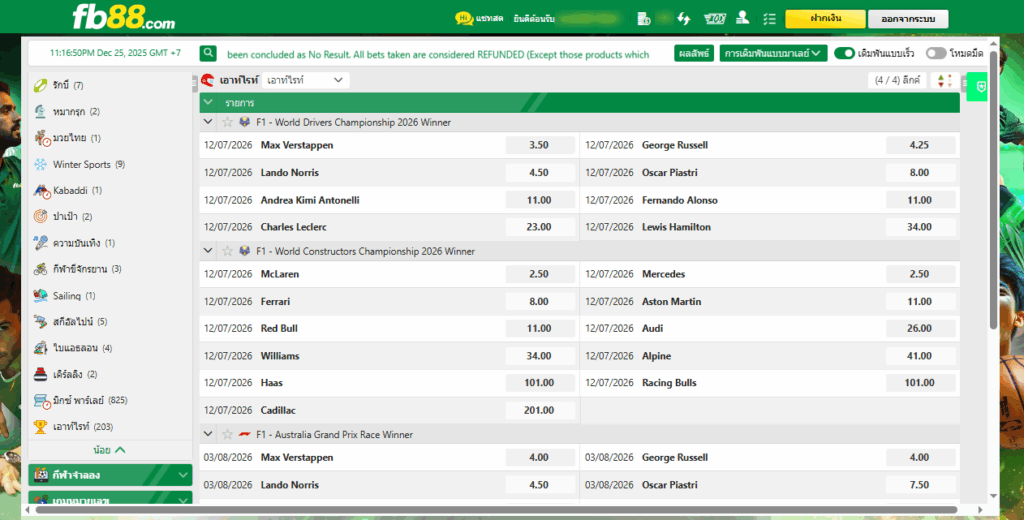Image resolution: width=1024 pixels, height=520 pixels.
Task: Select the archery target icon (ปาเป้า)
Action: pyautogui.click(x=40, y=216)
